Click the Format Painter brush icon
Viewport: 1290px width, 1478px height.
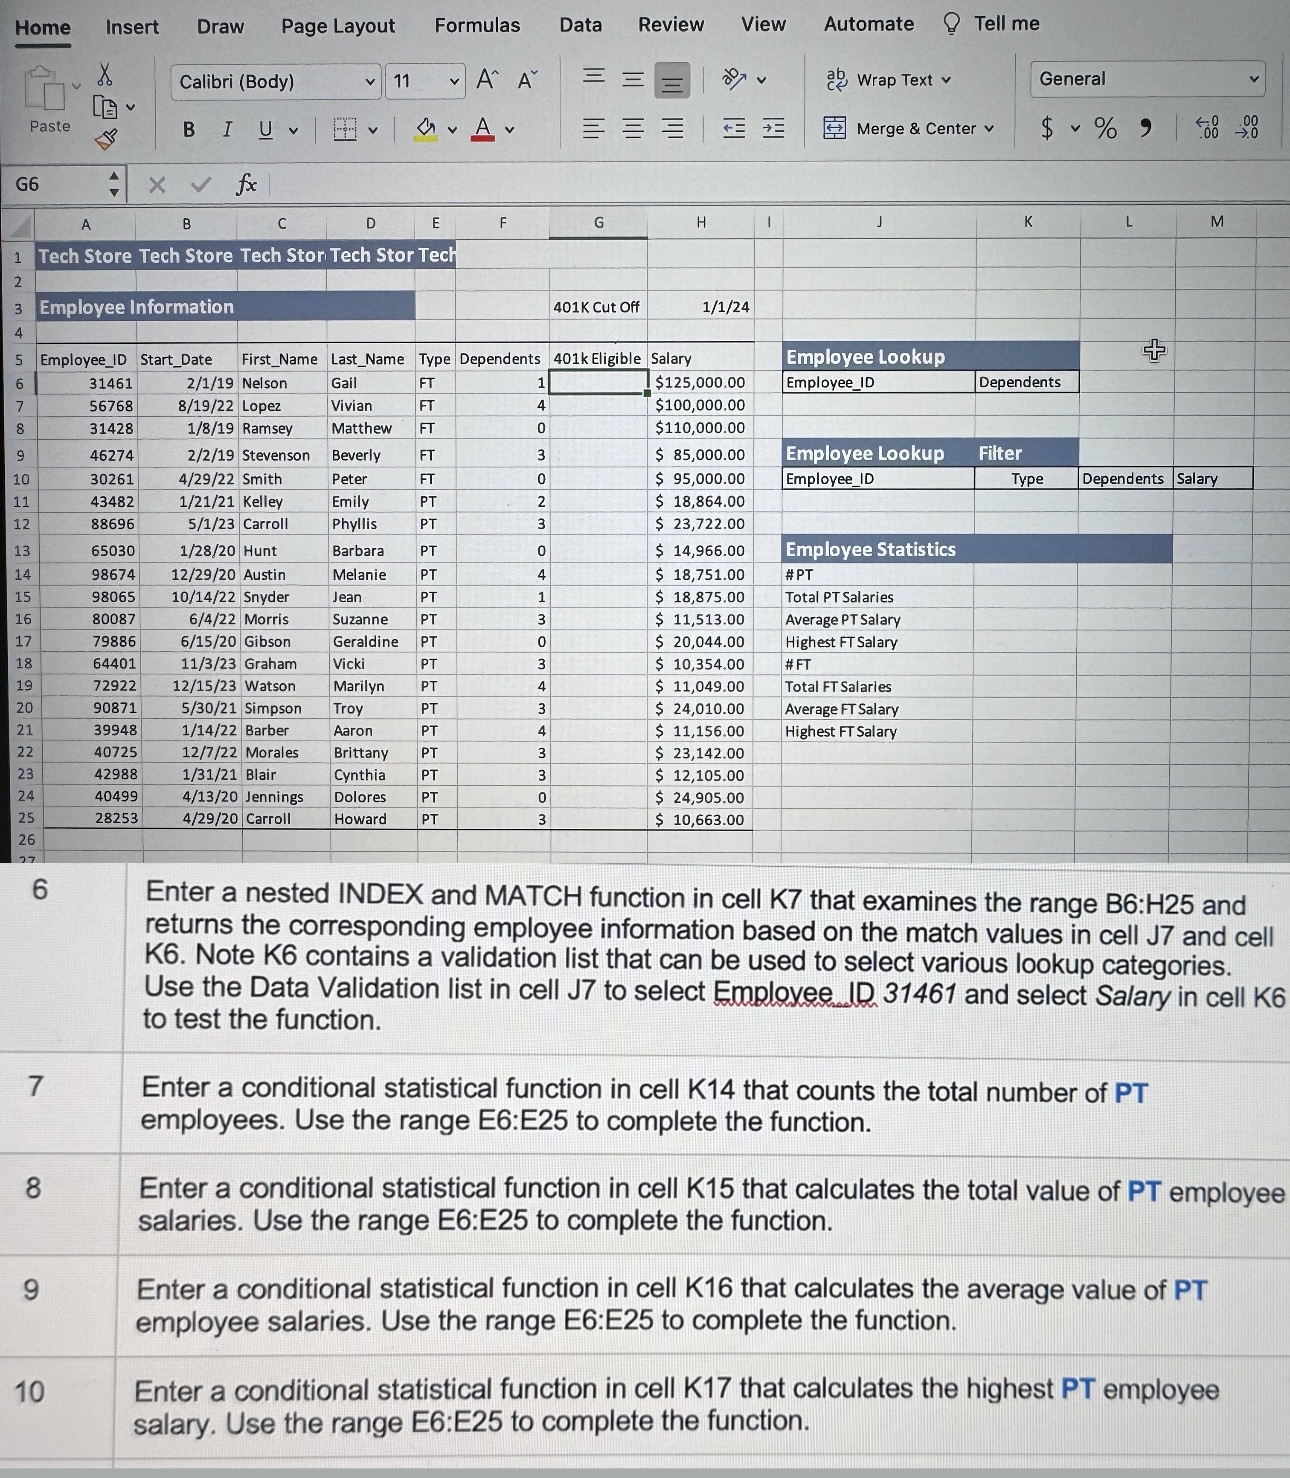106,139
